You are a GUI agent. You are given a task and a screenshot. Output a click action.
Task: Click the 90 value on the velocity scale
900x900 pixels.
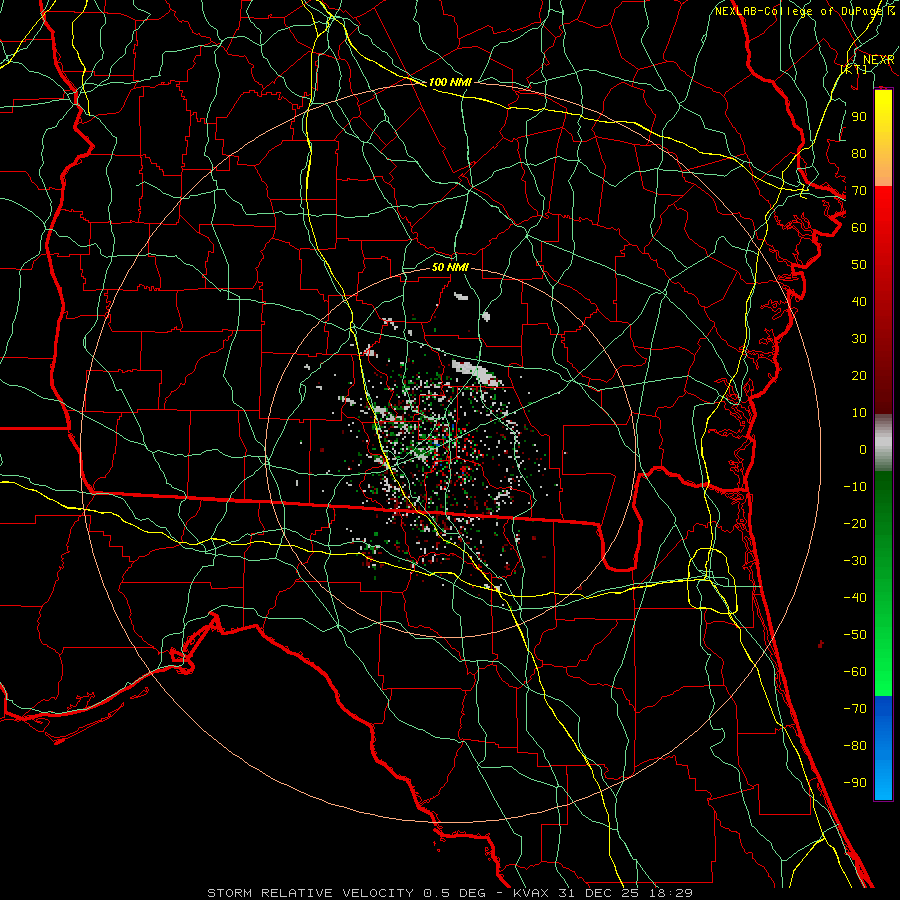click(859, 117)
